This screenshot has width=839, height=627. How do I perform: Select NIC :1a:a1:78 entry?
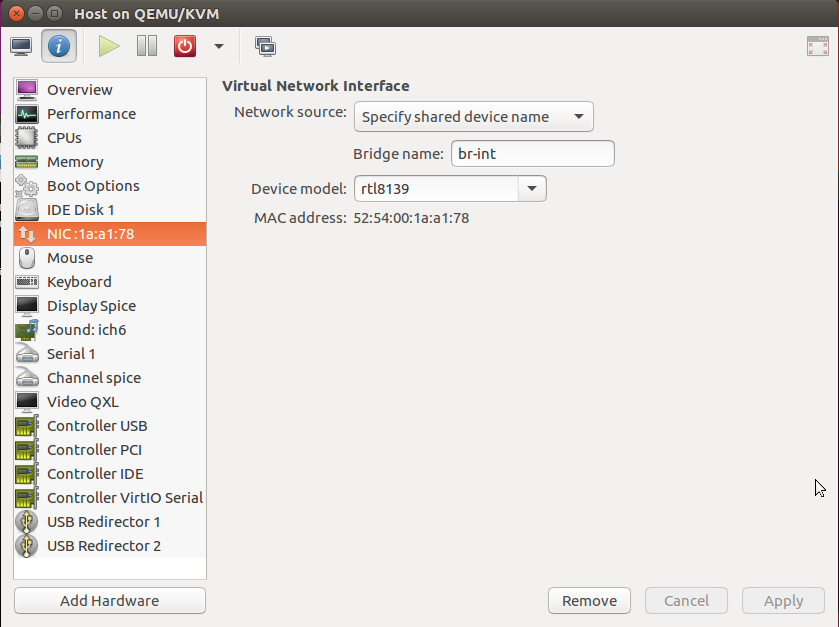click(x=110, y=234)
